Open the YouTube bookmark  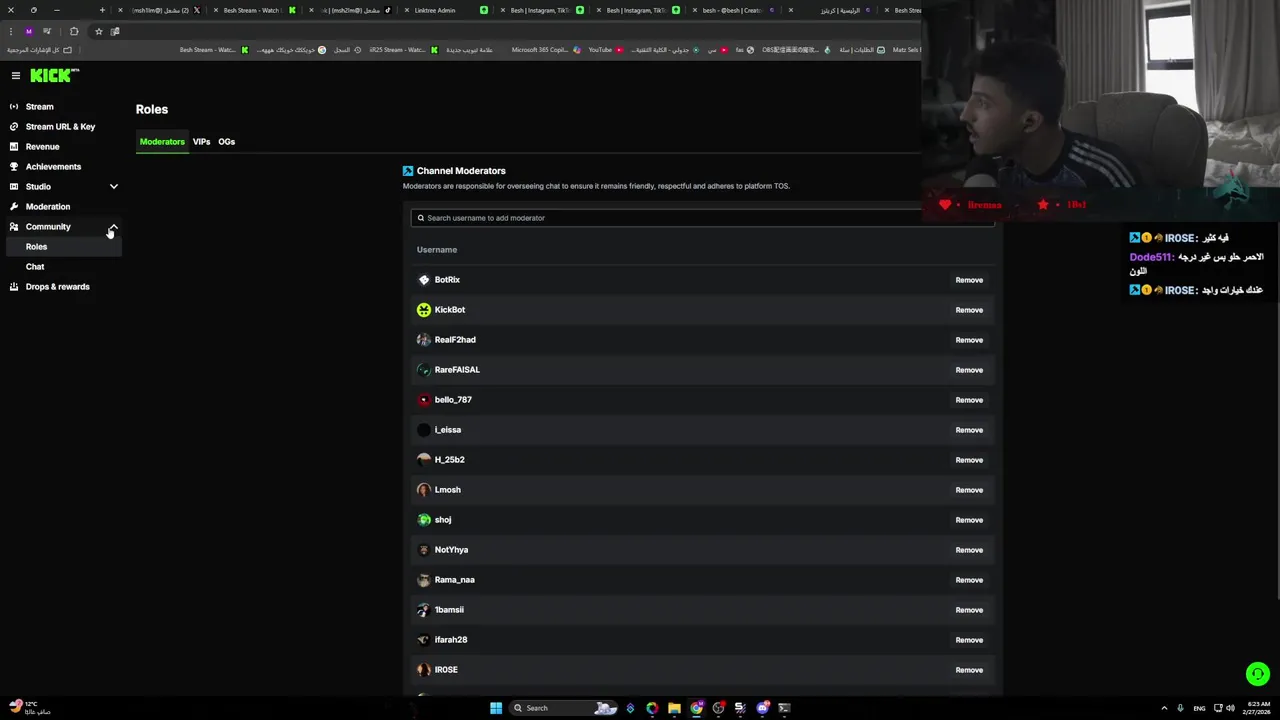[x=605, y=50]
